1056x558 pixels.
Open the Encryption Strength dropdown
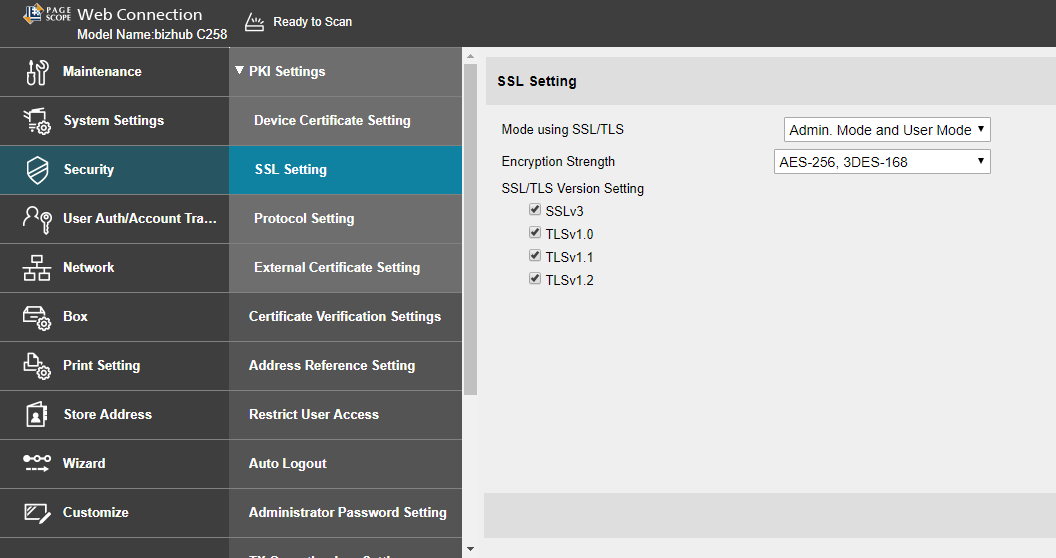point(882,161)
